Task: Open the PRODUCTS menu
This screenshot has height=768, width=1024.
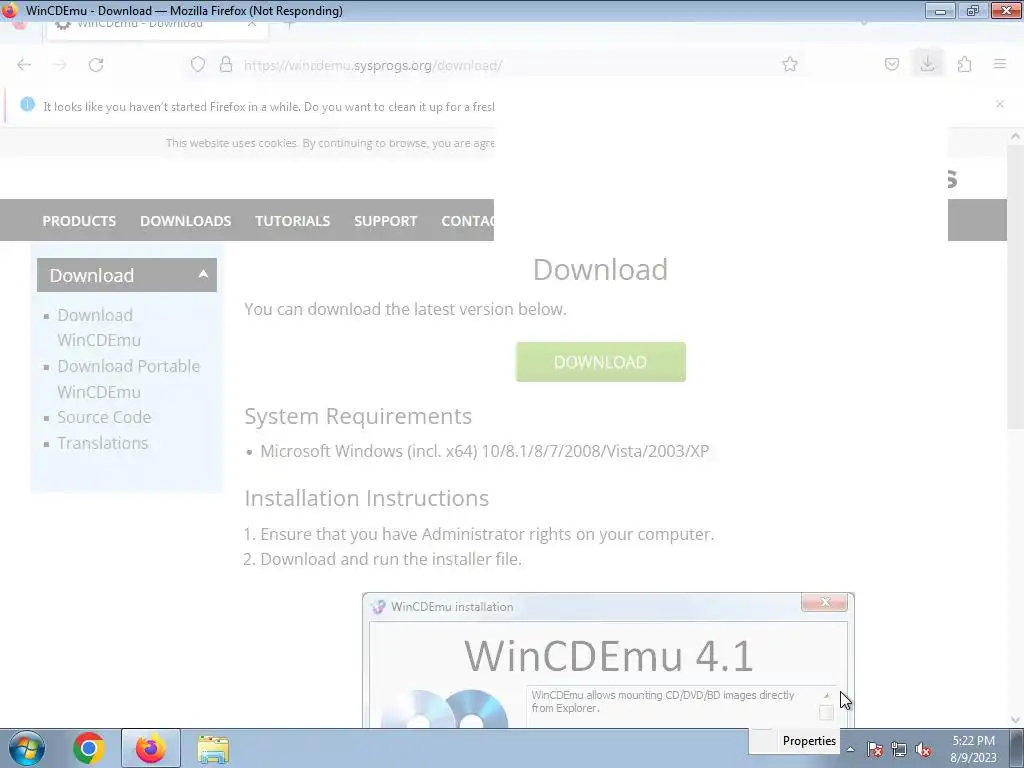Action: point(79,221)
